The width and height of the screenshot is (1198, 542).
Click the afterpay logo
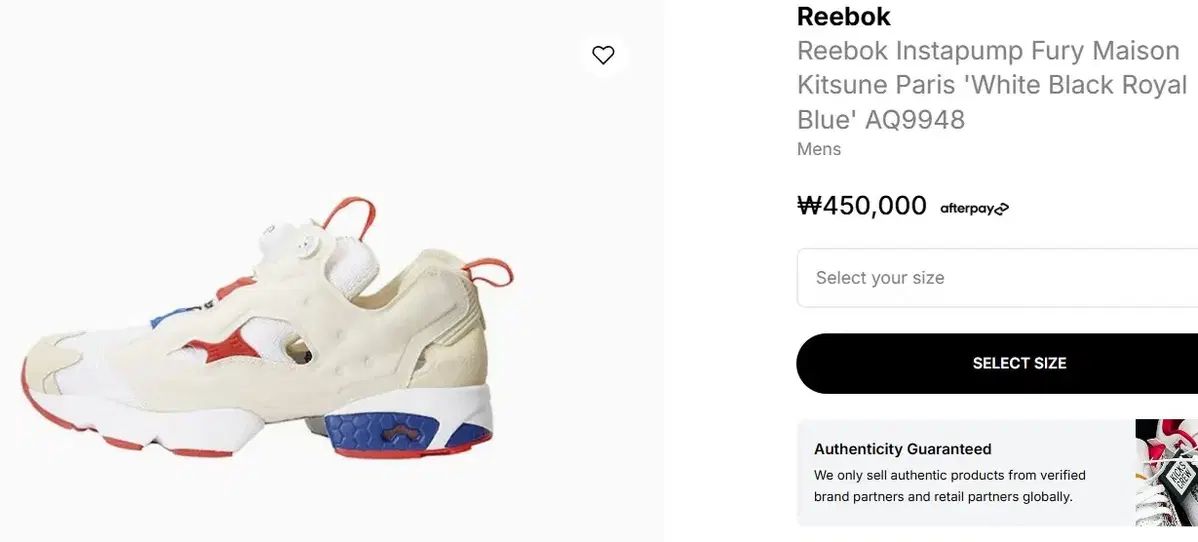(x=974, y=208)
